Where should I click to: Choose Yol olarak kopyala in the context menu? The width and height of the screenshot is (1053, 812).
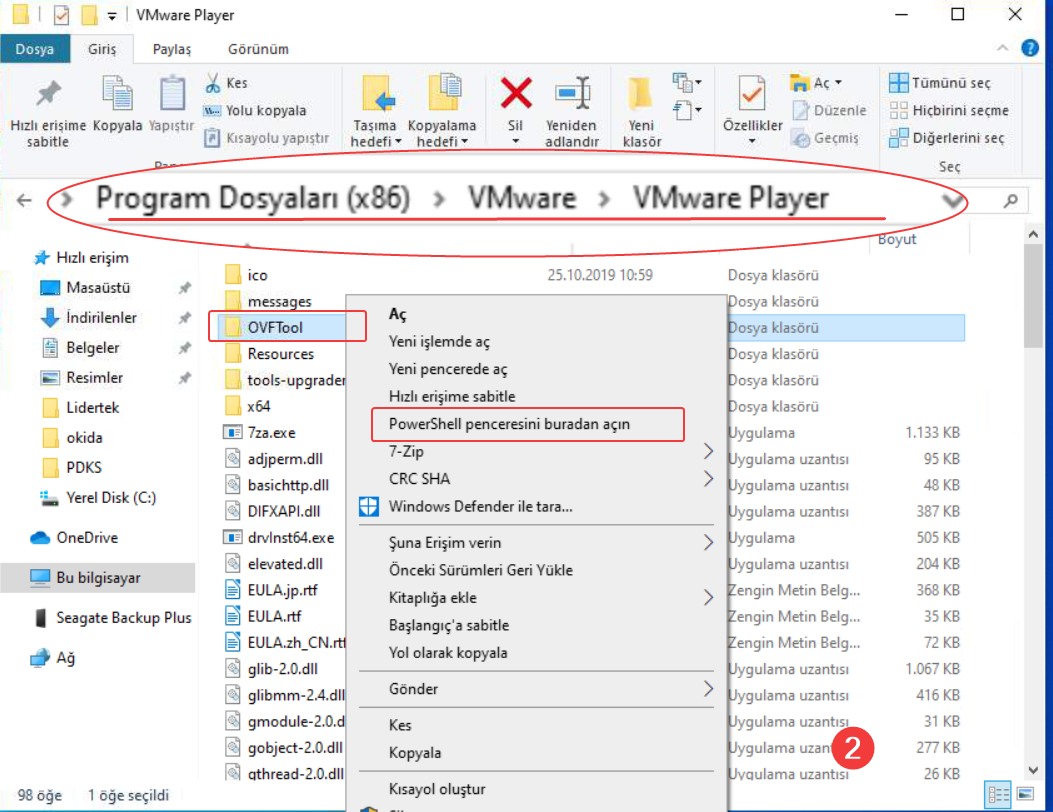click(x=448, y=653)
